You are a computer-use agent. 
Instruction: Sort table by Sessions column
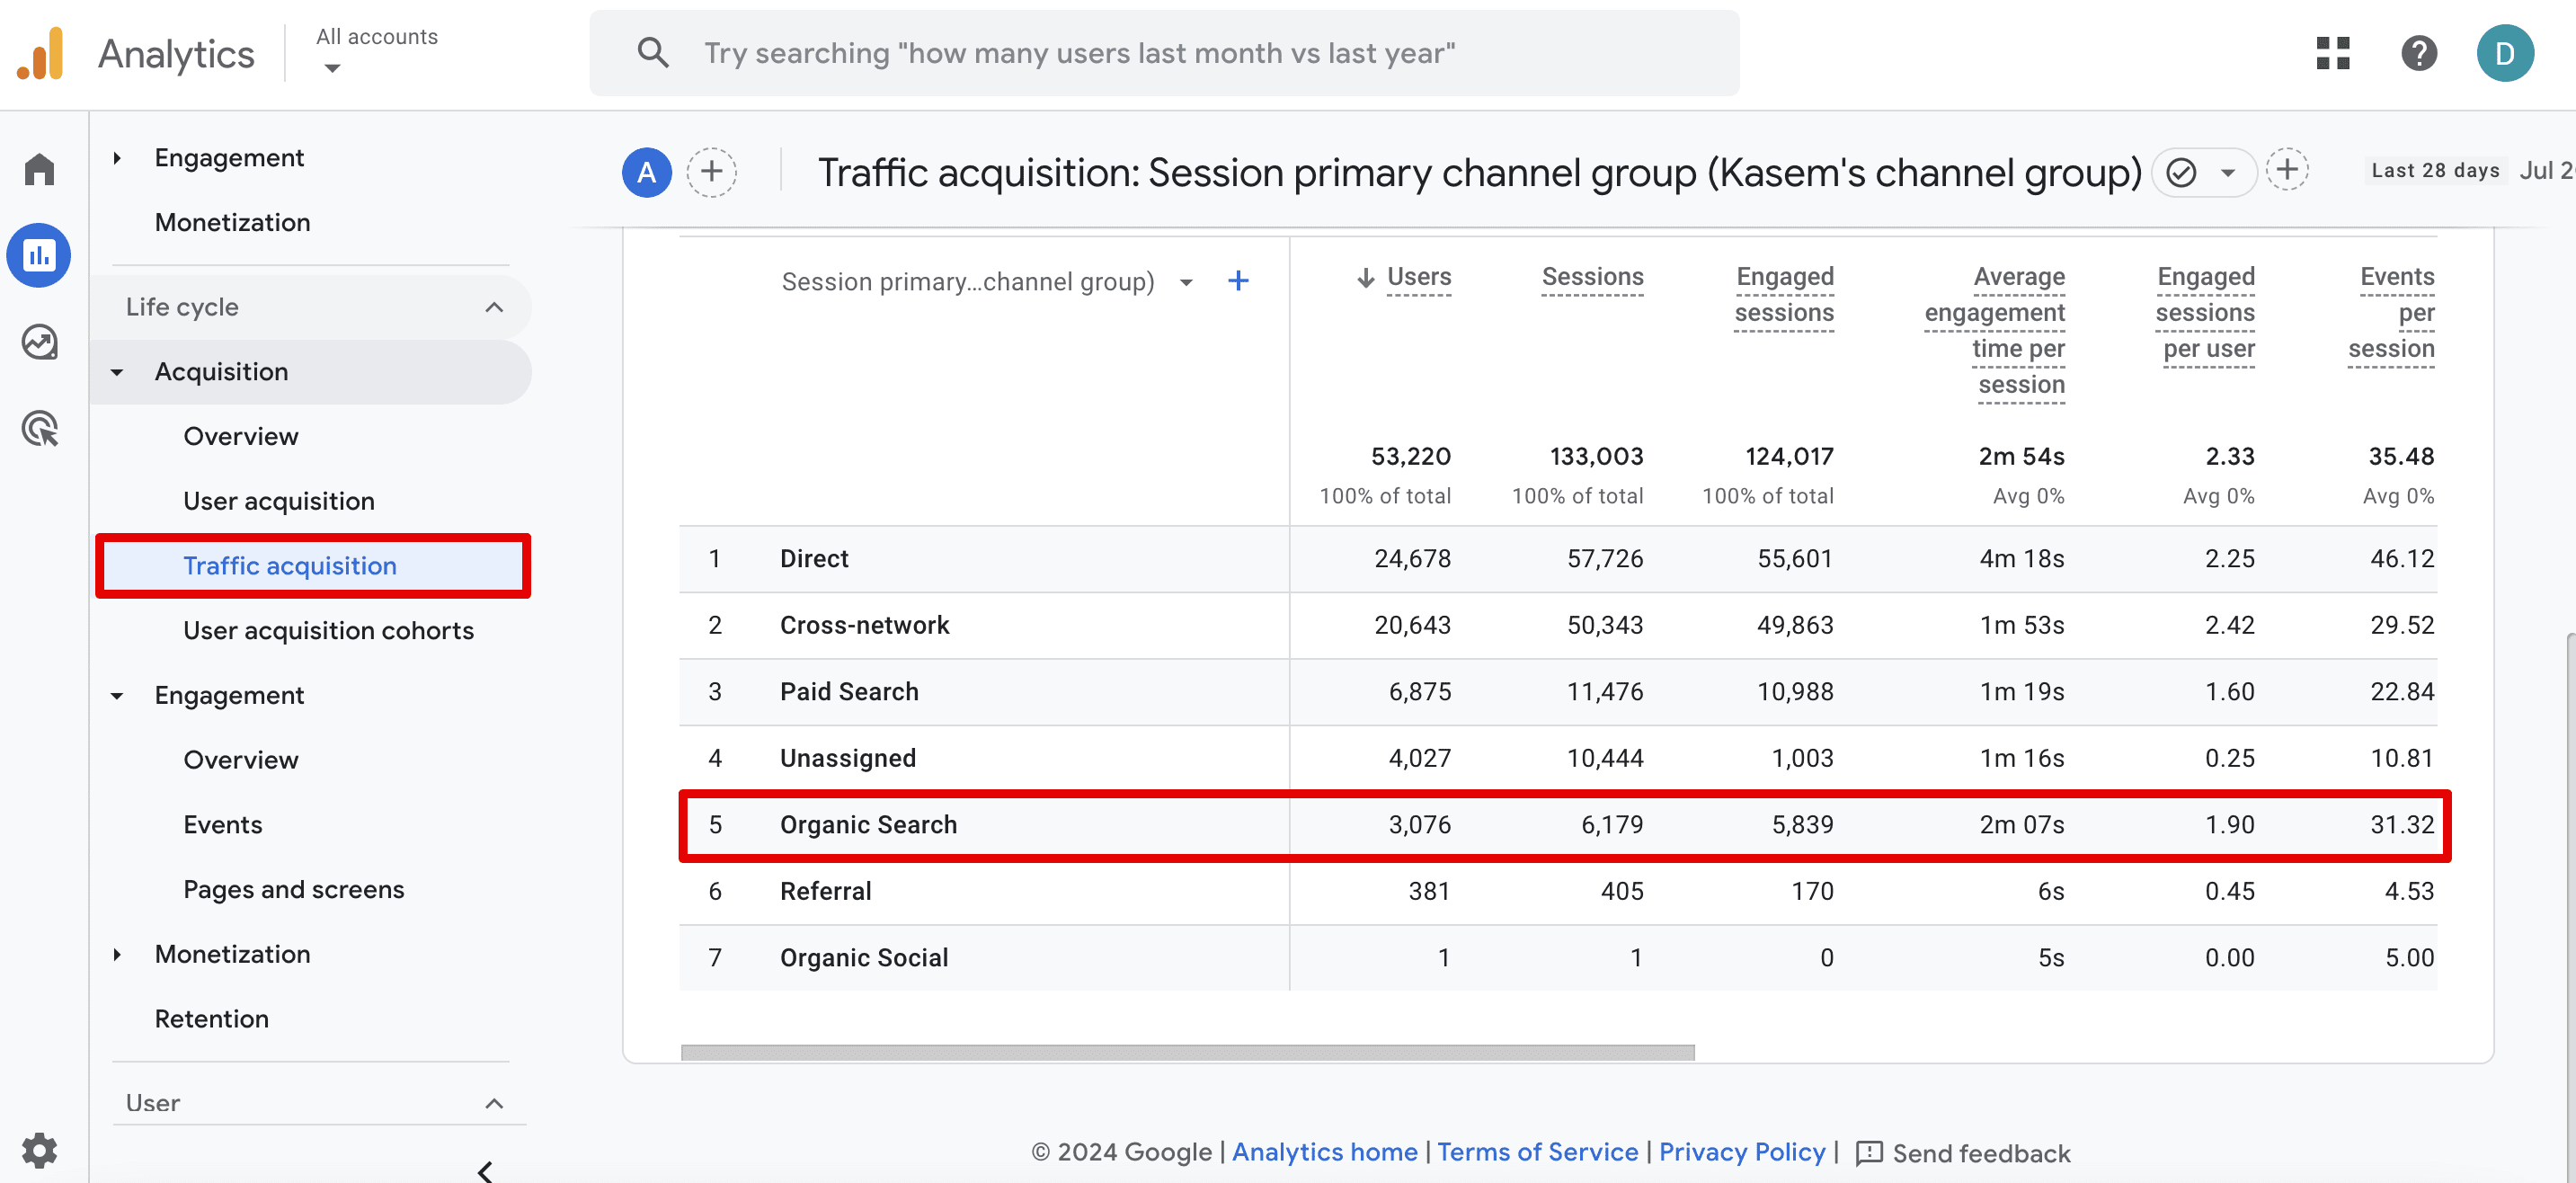(1592, 277)
